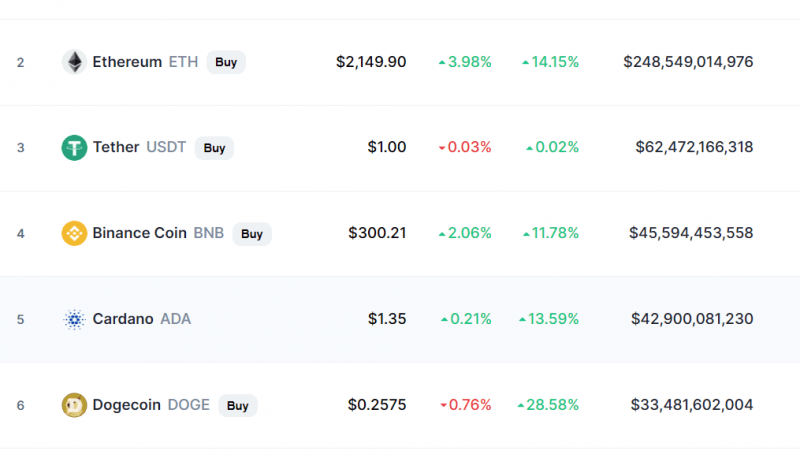Click Binance Coin's price $300.21
This screenshot has width=800, height=458.
[377, 234]
